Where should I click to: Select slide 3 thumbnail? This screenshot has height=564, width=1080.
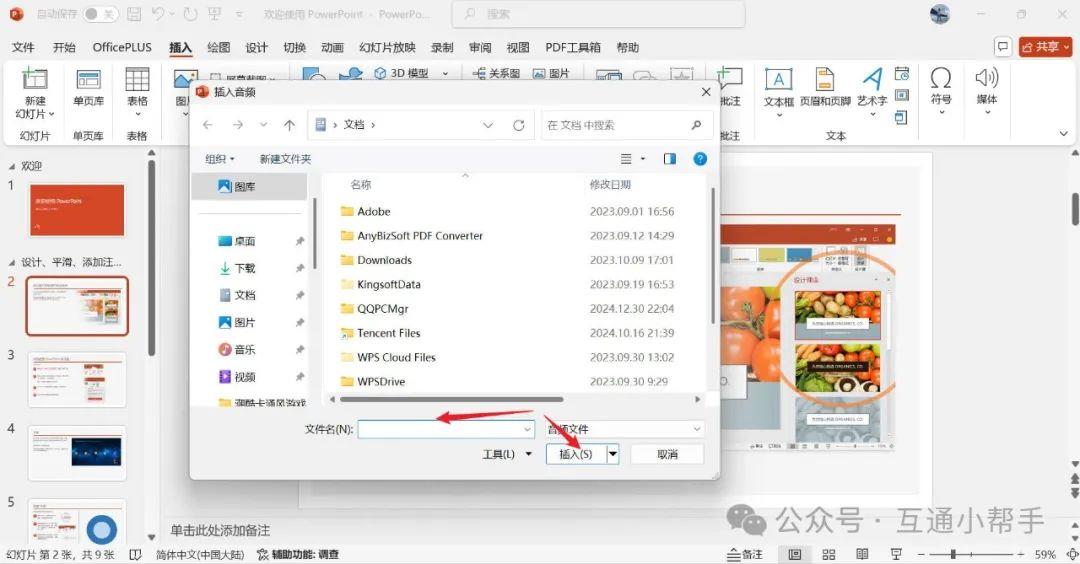coord(77,379)
